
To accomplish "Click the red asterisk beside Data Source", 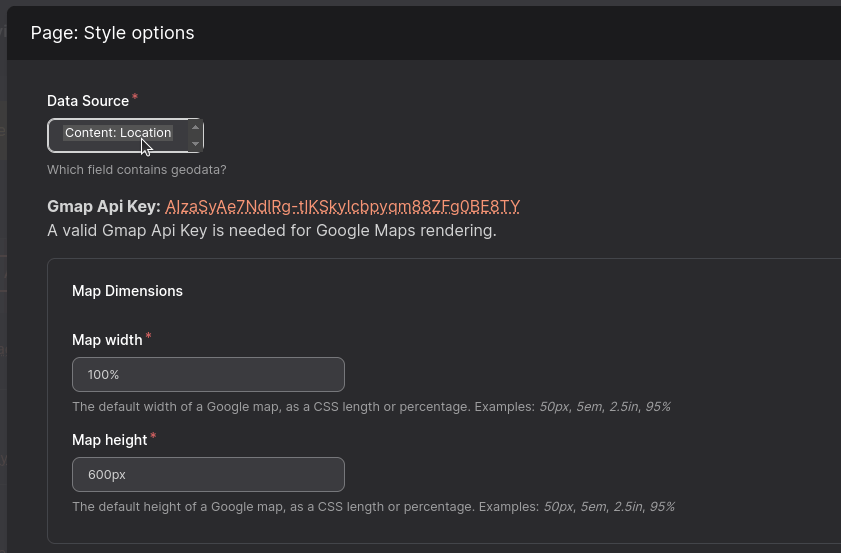I will click(135, 98).
